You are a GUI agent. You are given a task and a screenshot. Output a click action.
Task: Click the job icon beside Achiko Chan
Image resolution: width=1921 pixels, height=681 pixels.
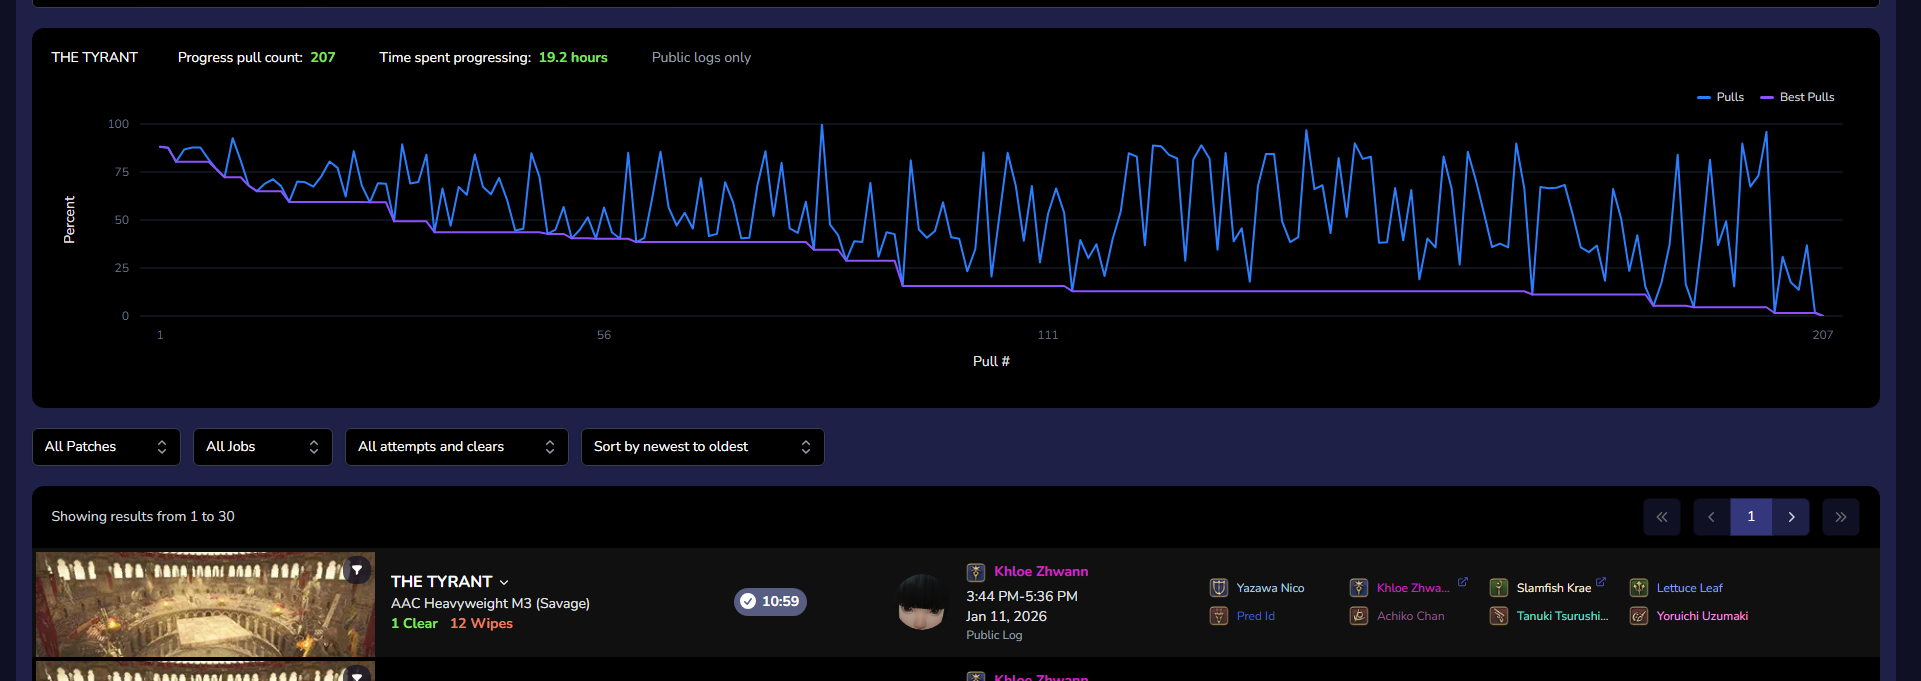pos(1359,616)
